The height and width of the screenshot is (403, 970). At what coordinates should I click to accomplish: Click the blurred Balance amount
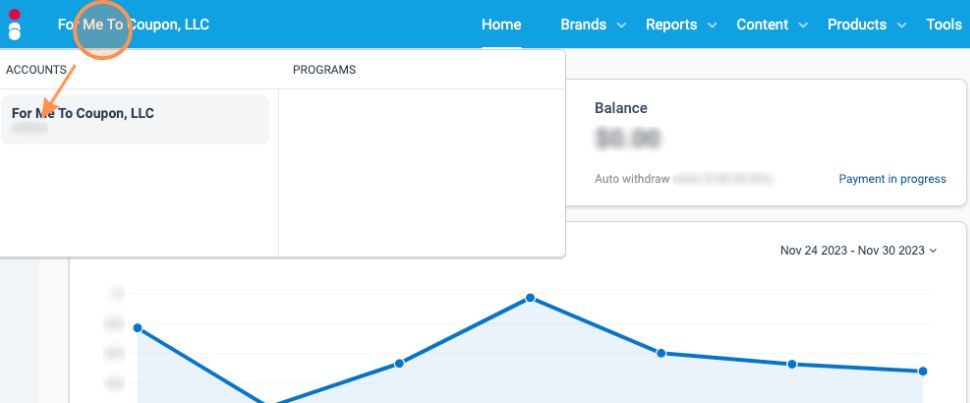click(627, 139)
